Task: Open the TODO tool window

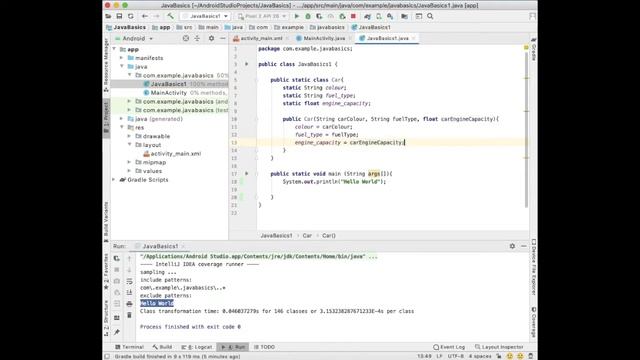Action: tap(264, 347)
